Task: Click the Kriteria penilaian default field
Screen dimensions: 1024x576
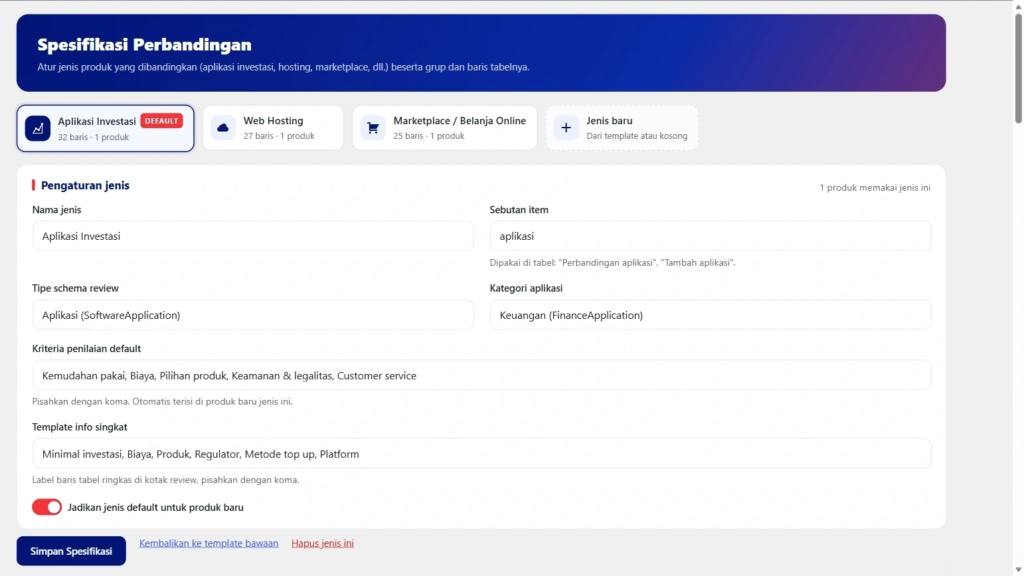Action: (x=482, y=376)
